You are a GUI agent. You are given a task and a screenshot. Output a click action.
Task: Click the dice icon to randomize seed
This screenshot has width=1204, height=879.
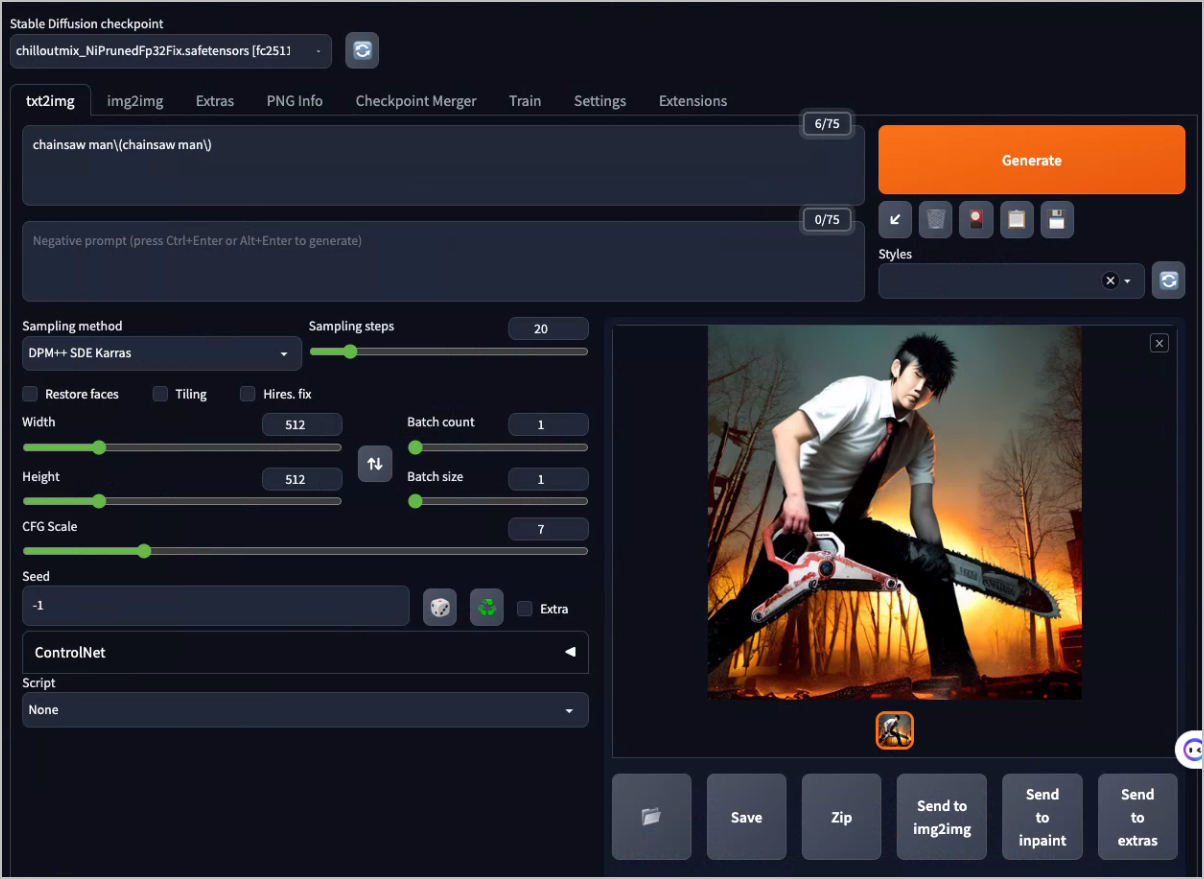(440, 607)
